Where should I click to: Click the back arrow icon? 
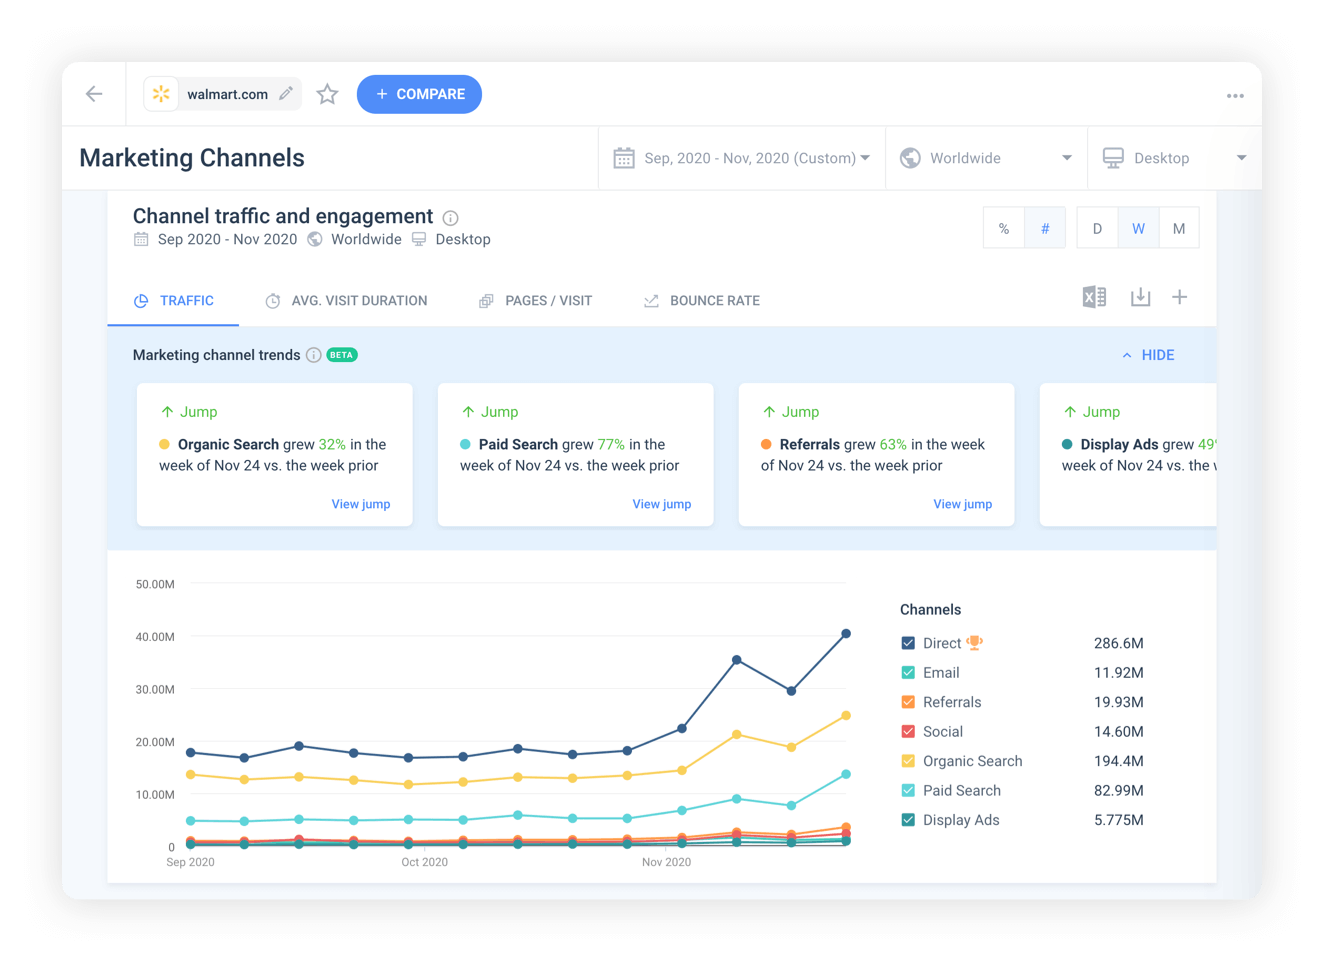click(x=94, y=94)
